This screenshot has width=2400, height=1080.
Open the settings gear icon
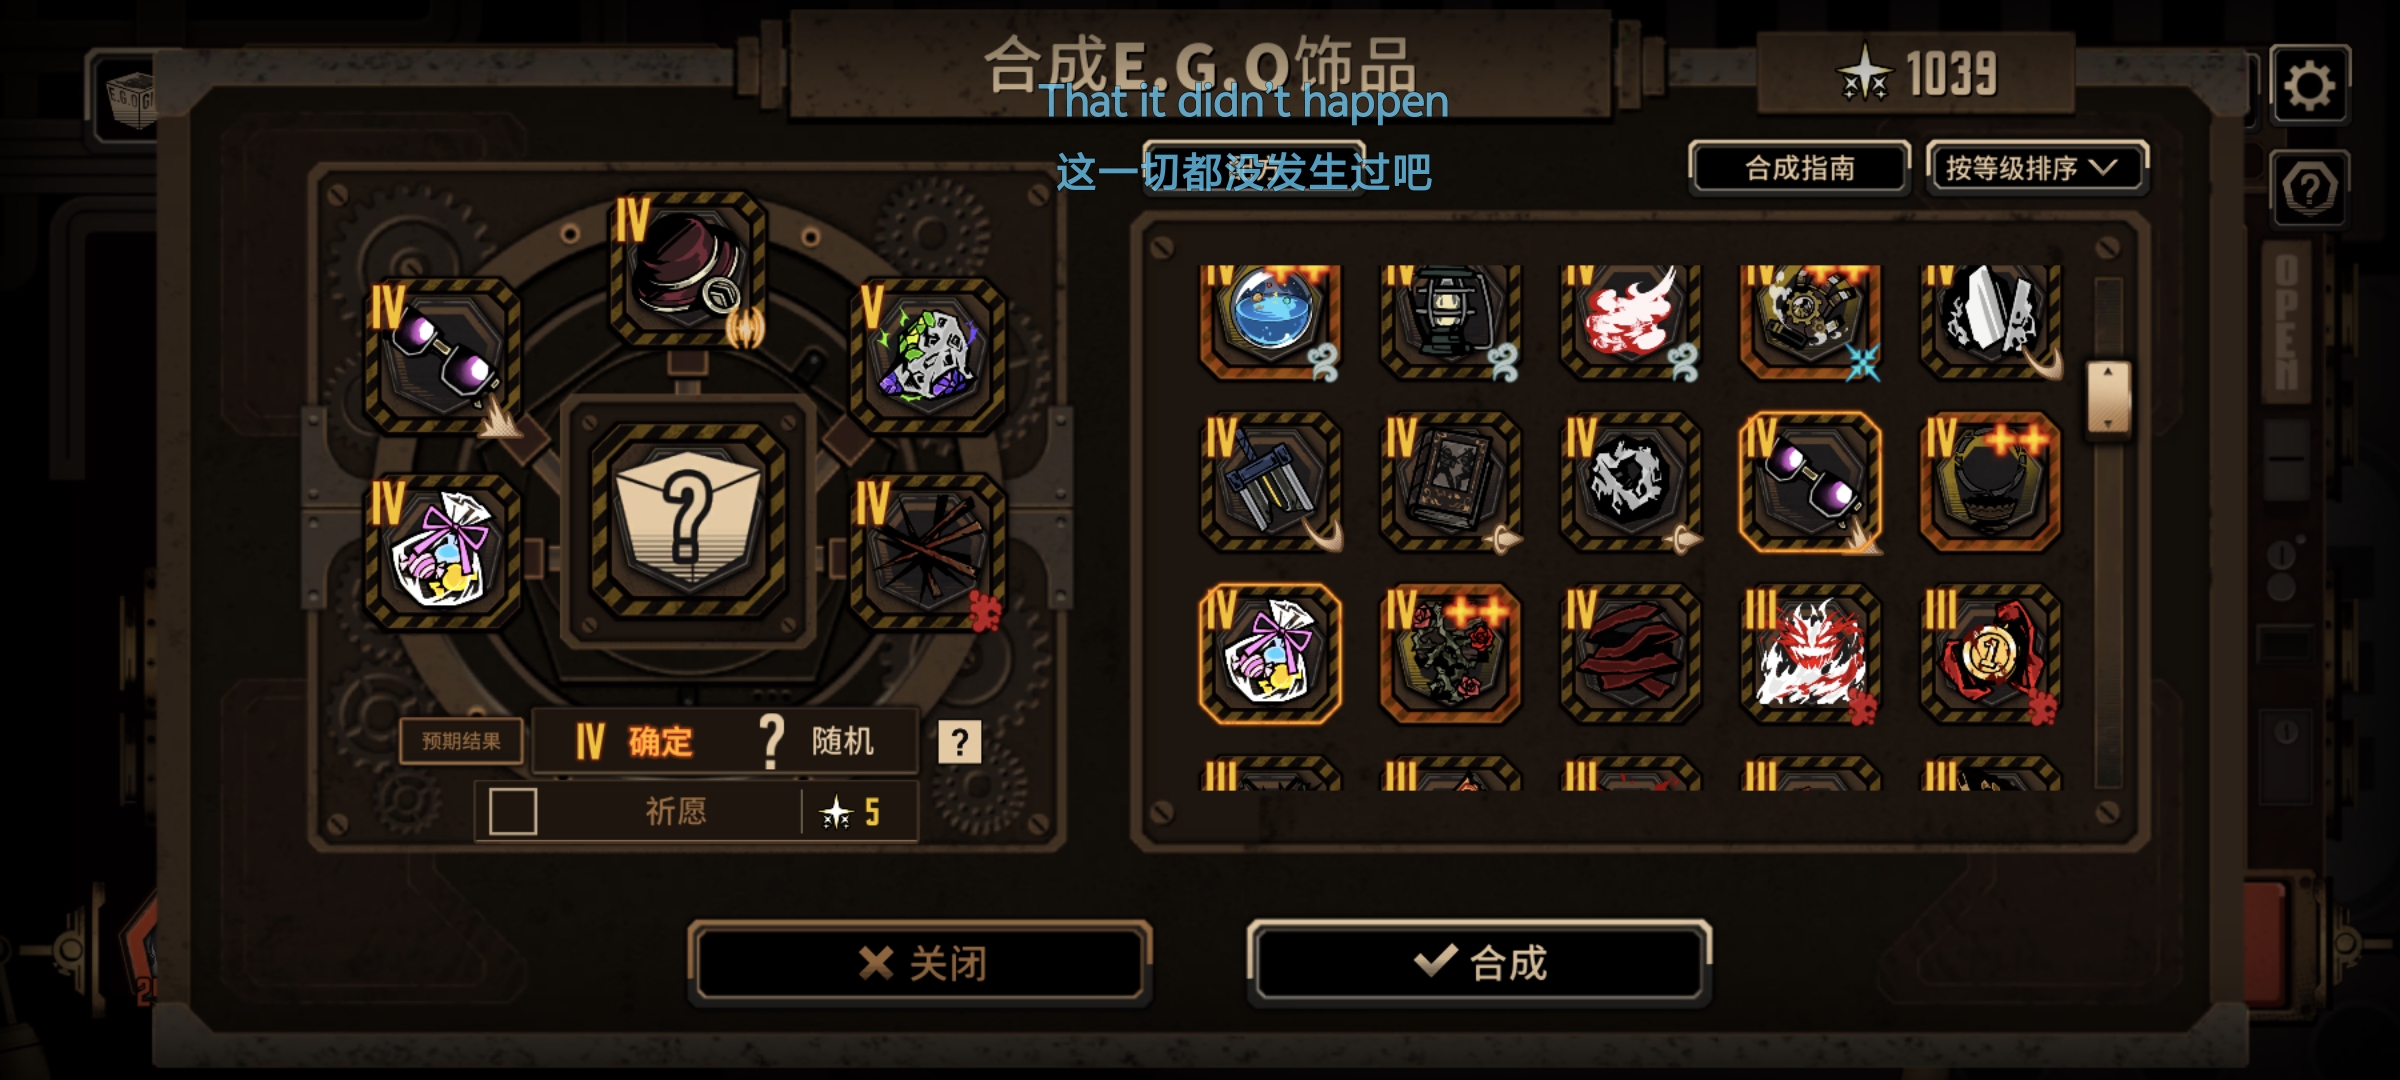point(2309,85)
